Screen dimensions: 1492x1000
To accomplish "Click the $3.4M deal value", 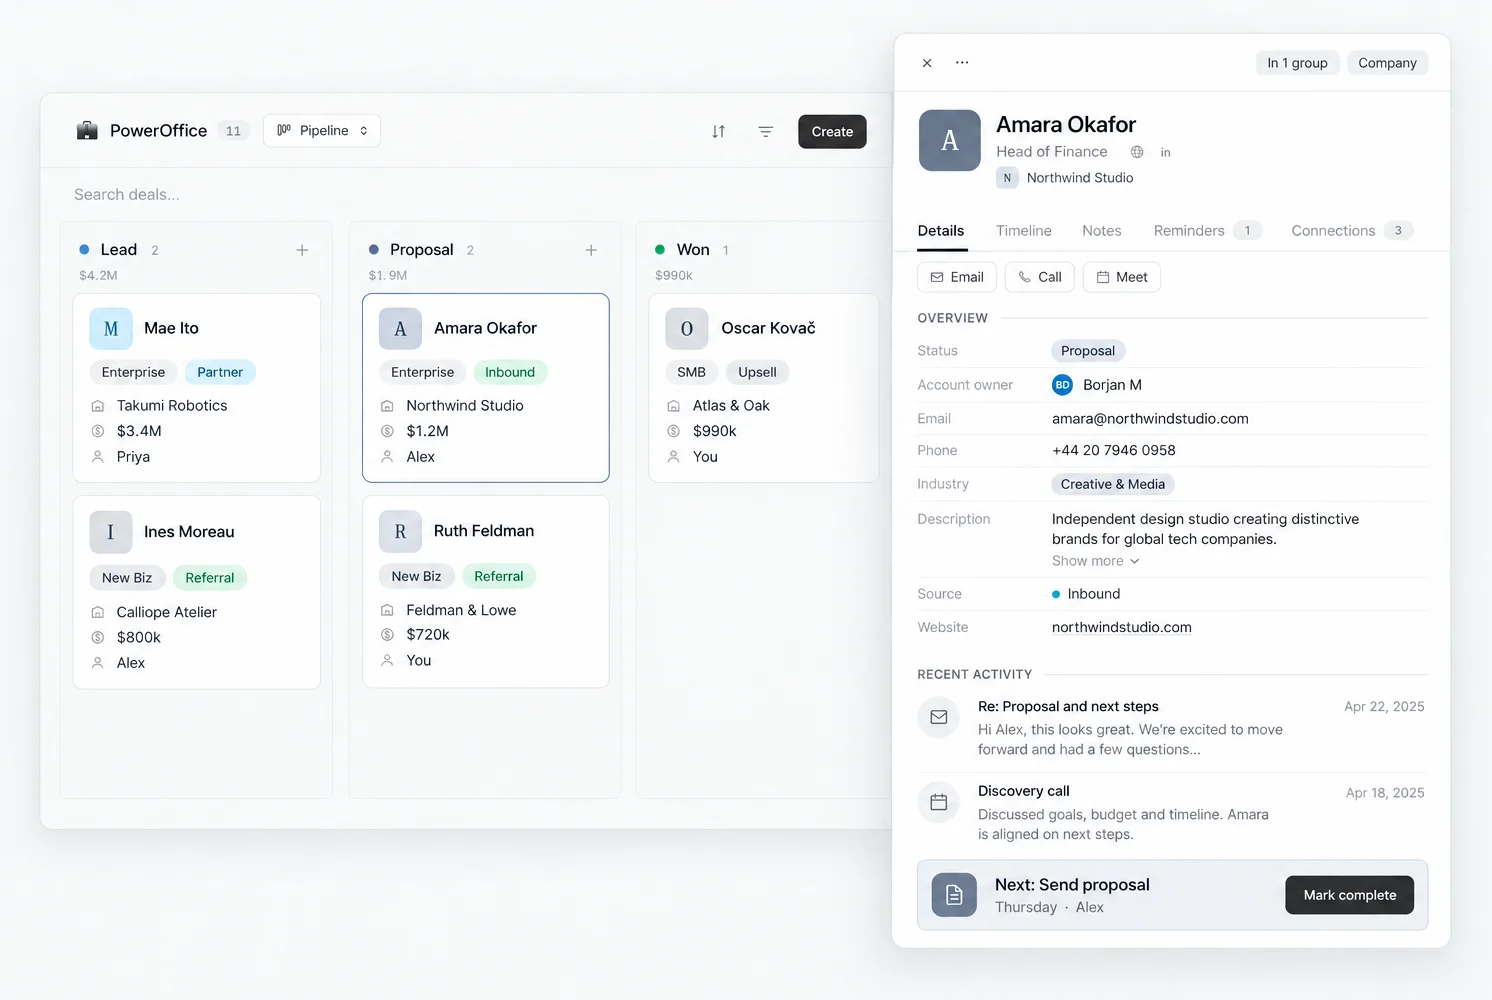I will coord(139,431).
